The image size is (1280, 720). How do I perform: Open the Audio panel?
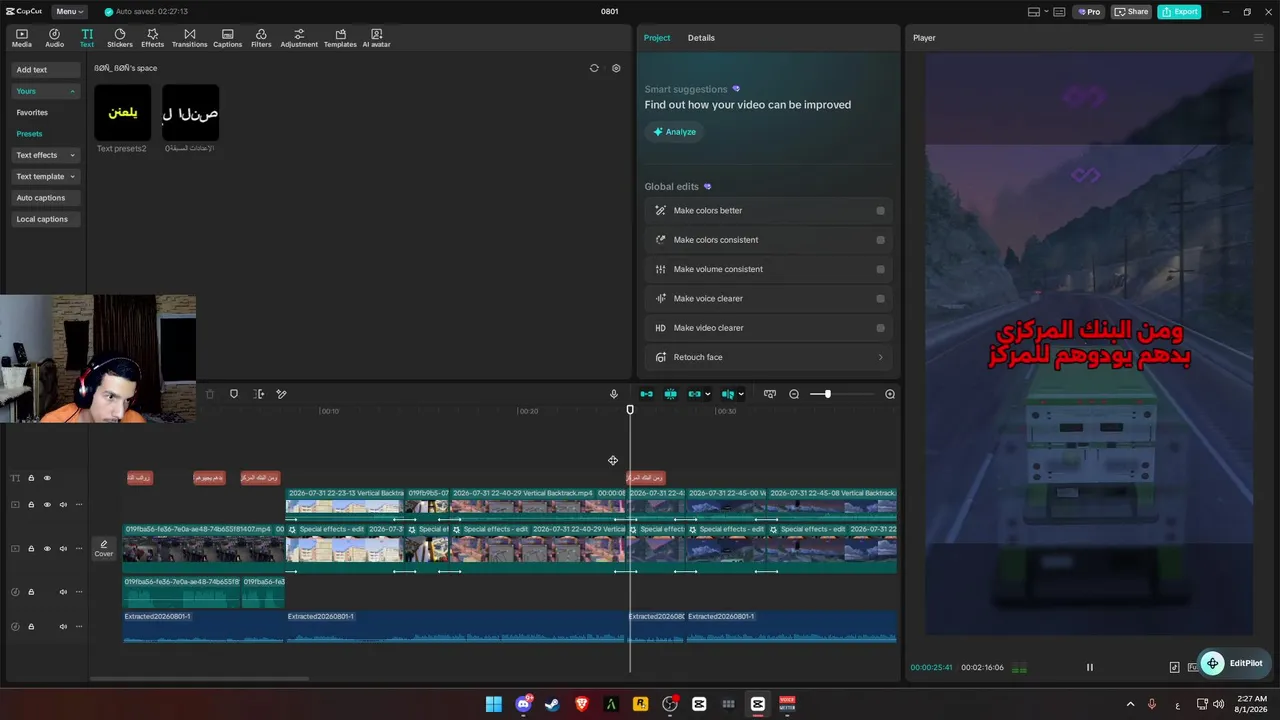click(54, 38)
